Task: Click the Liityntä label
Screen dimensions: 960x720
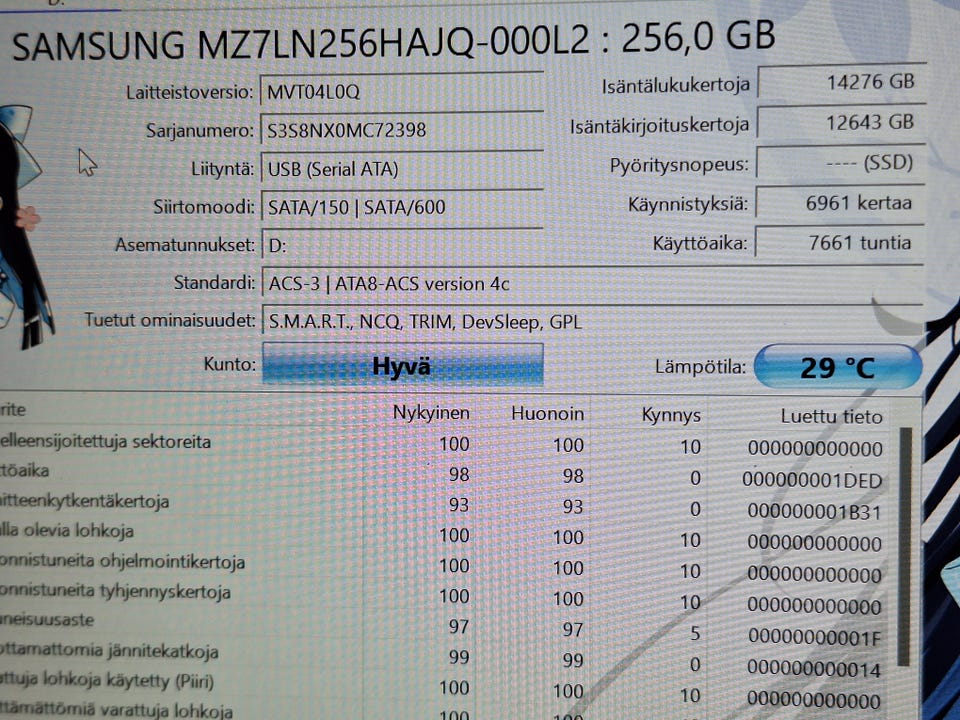Action: tap(222, 169)
